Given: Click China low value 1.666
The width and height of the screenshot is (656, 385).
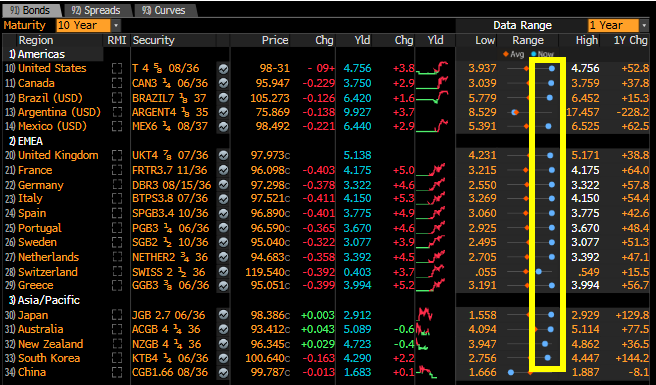Looking at the screenshot, I should 482,372.
